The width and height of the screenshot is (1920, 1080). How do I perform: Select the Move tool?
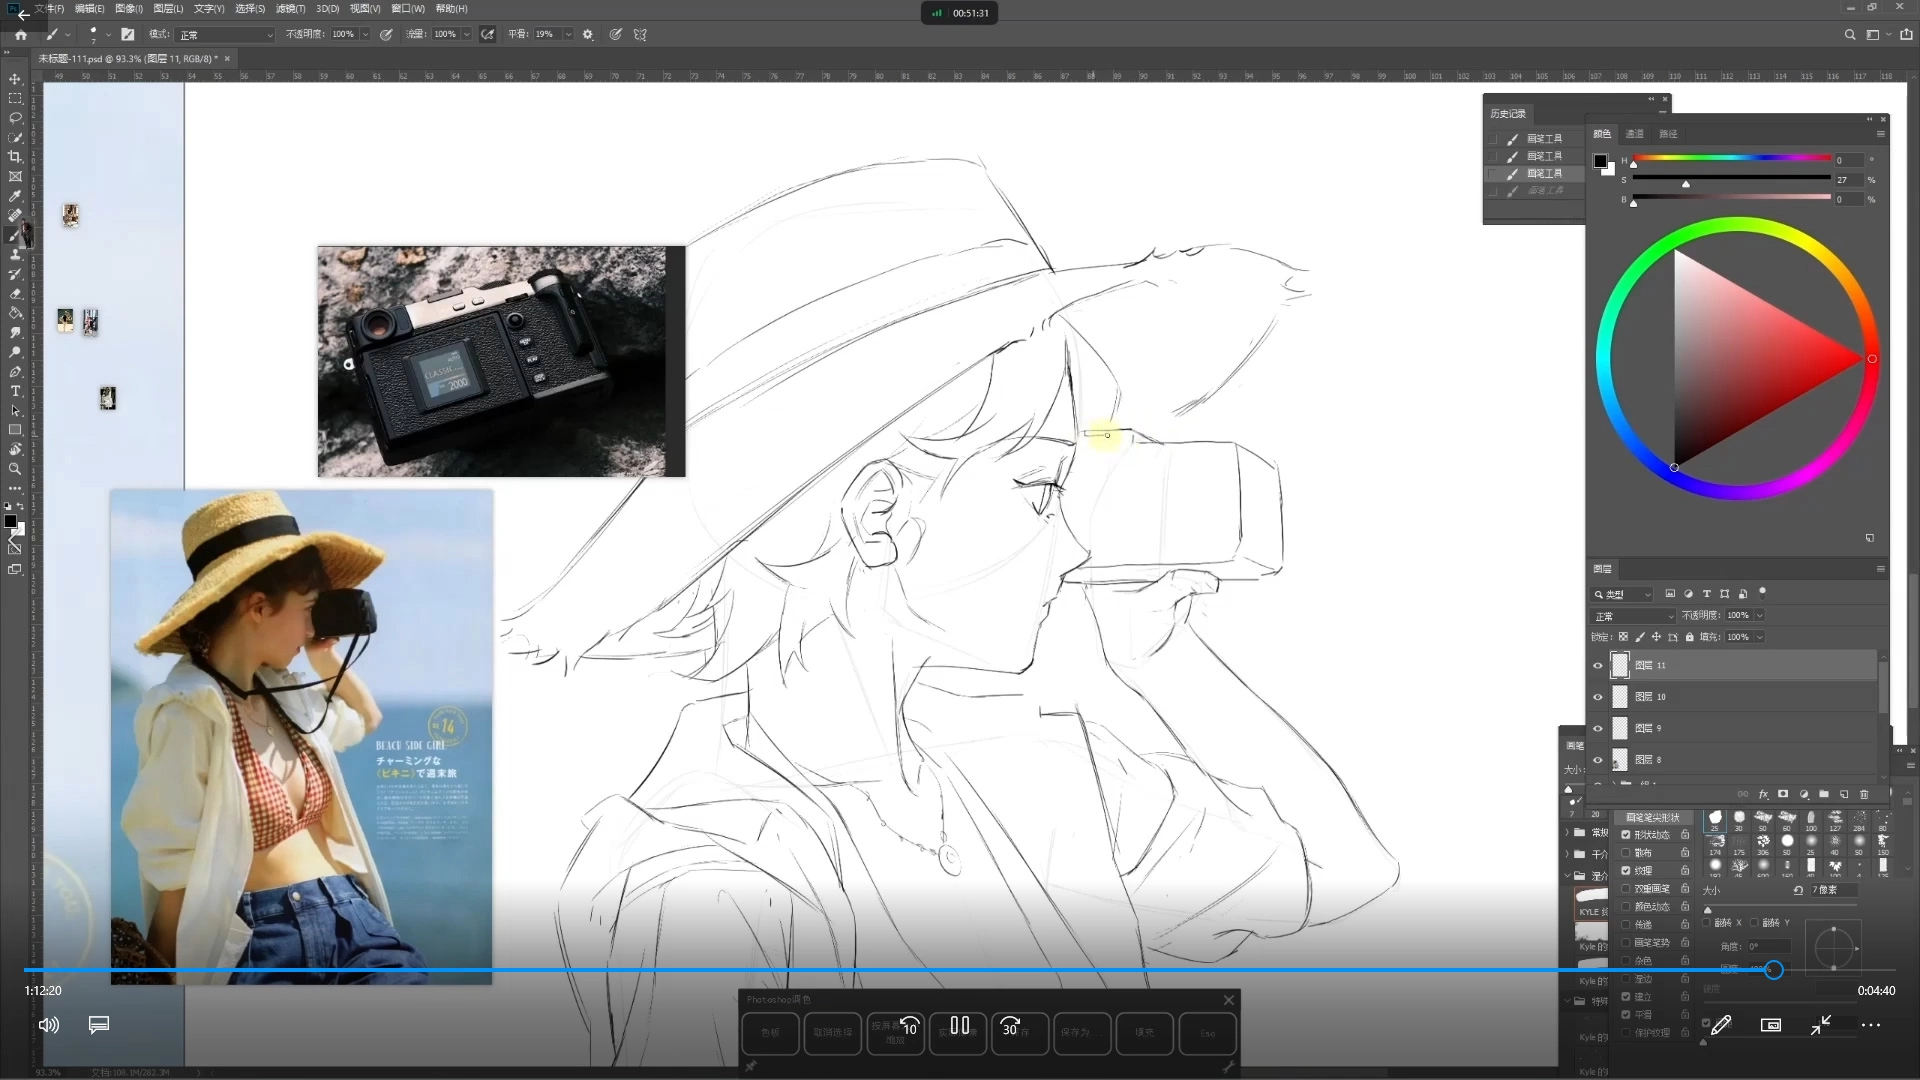click(15, 79)
